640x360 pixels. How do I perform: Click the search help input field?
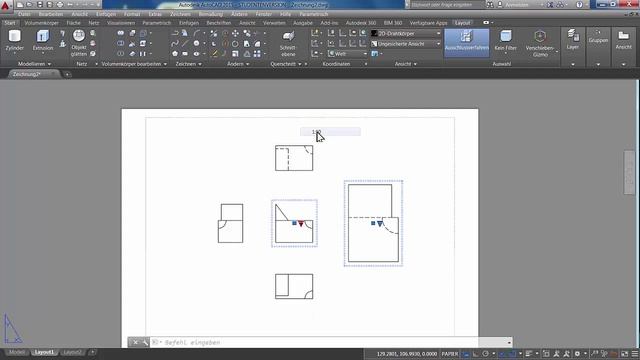coord(447,5)
